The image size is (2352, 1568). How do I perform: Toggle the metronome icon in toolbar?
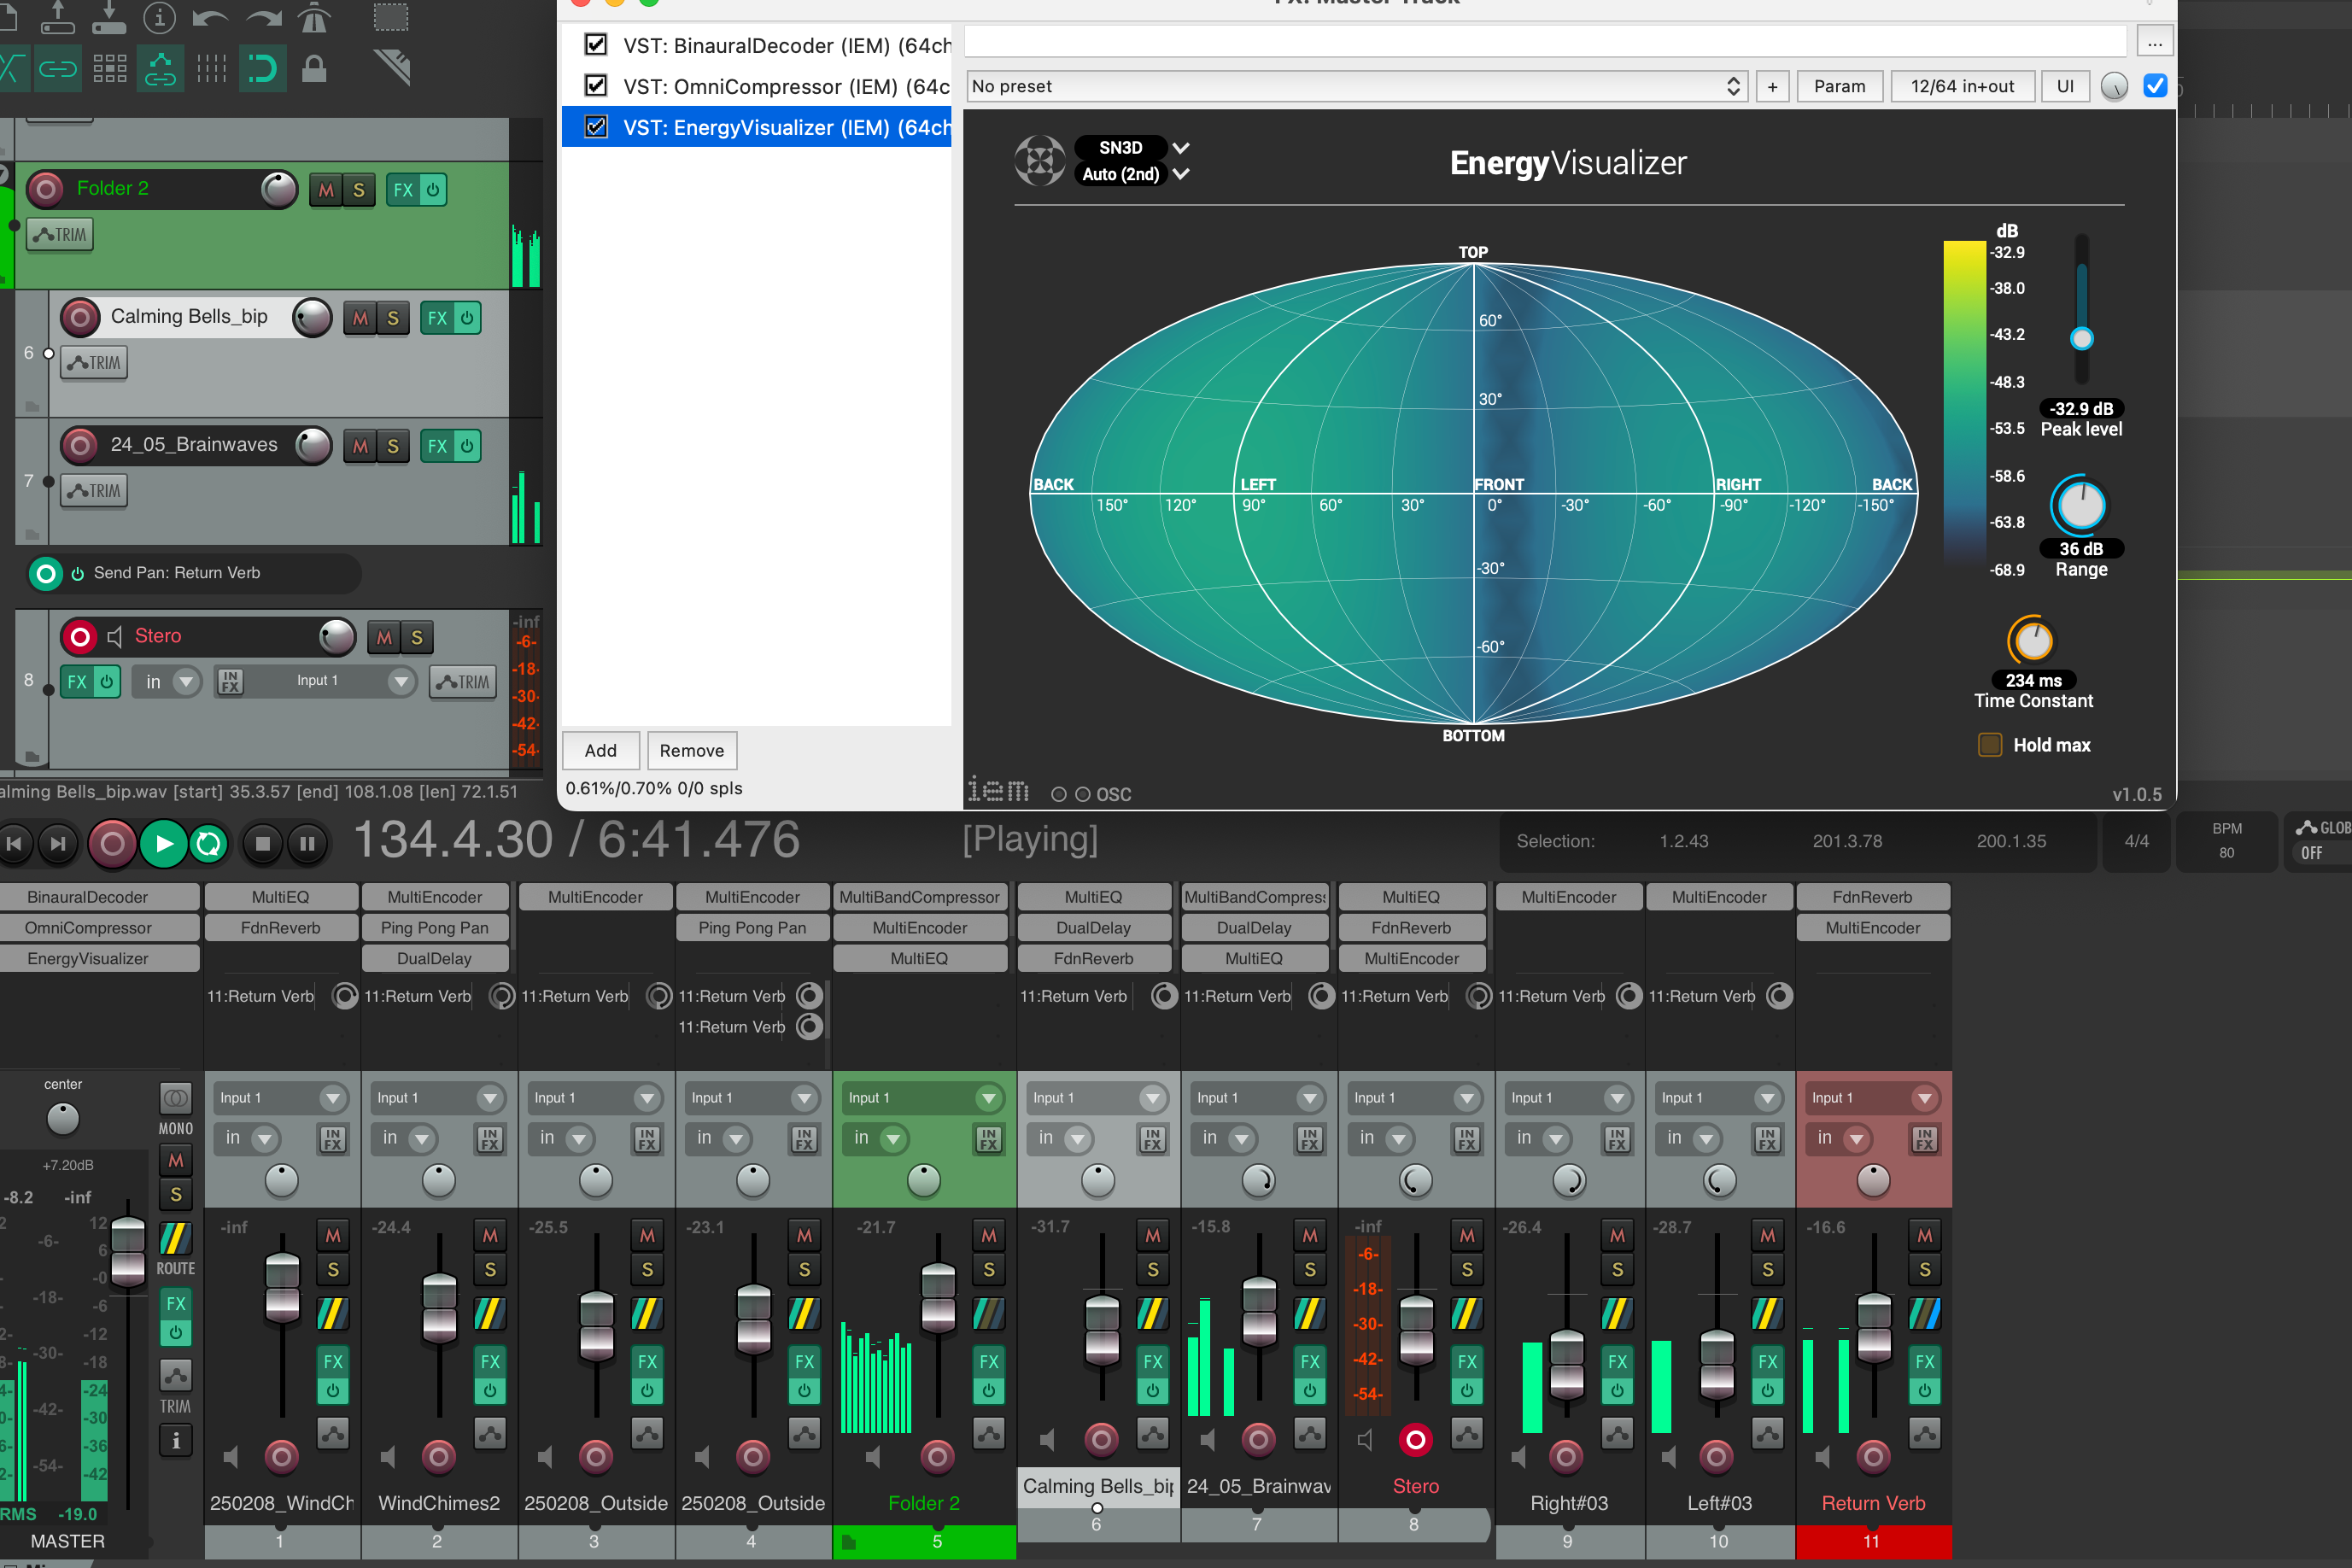315,17
